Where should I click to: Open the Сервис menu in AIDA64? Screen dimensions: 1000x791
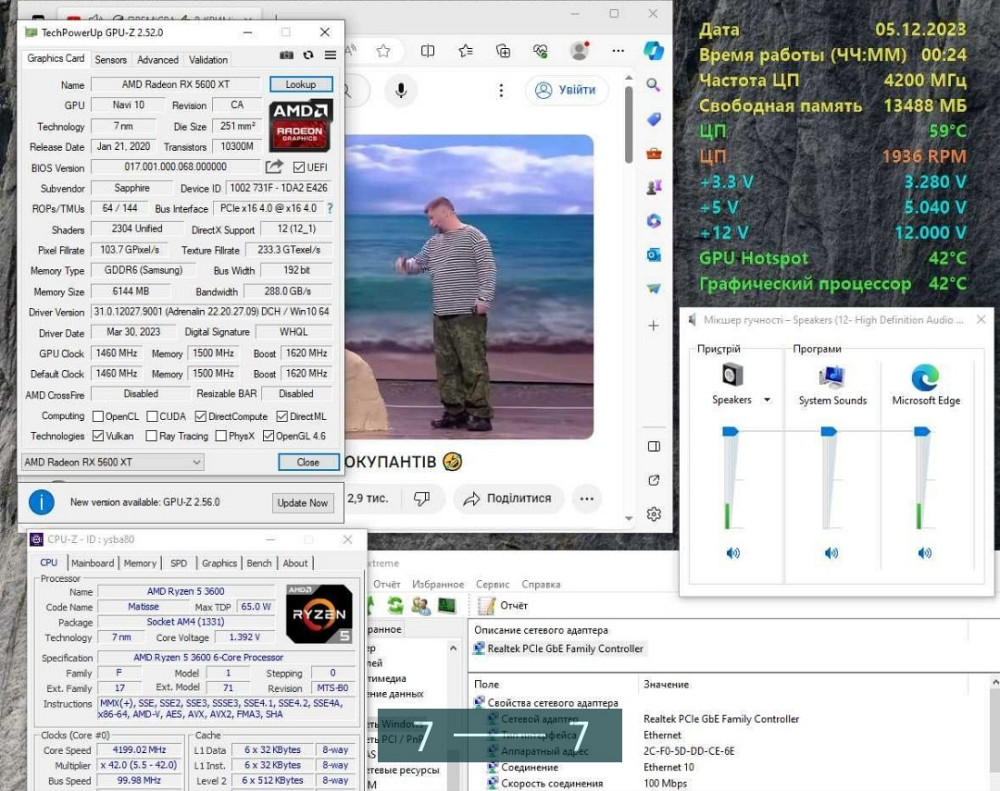click(x=493, y=584)
